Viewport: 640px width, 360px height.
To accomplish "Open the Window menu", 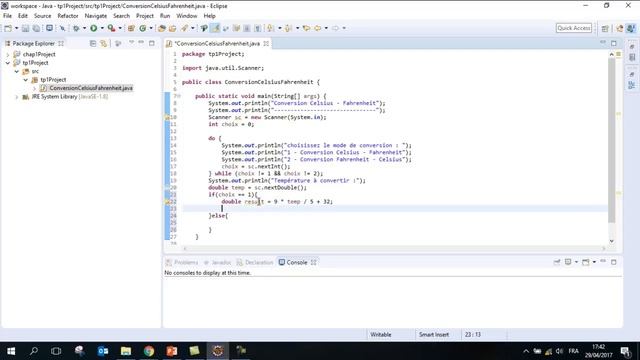I will click(x=187, y=16).
